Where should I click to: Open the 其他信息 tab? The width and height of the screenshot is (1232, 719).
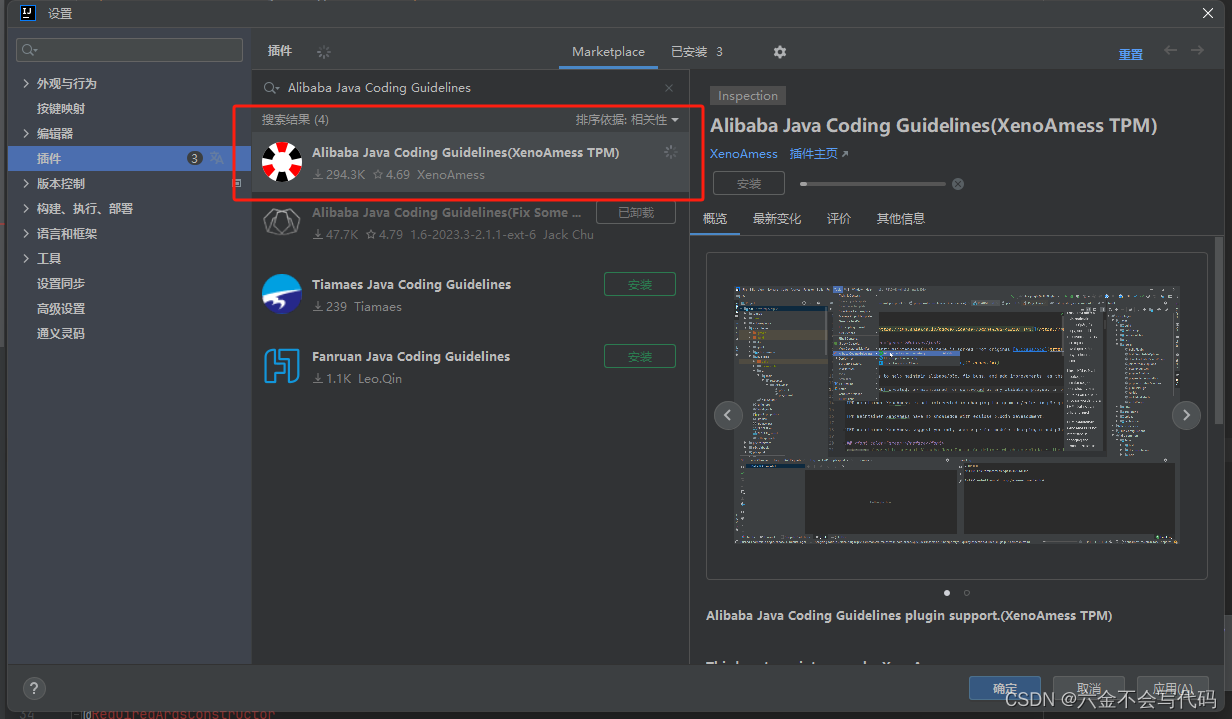901,219
